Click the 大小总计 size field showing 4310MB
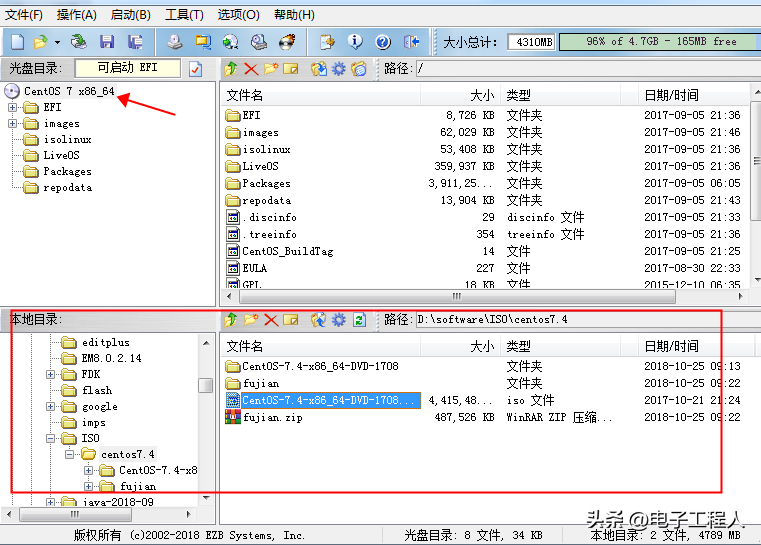The width and height of the screenshot is (761, 545). coord(531,42)
